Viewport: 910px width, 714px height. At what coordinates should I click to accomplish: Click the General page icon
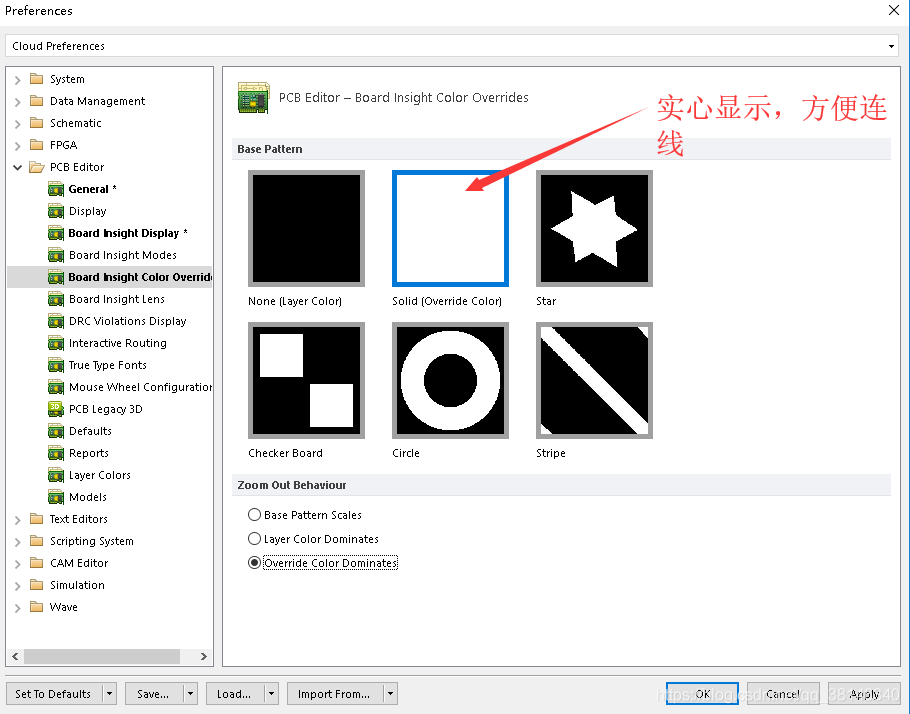[x=56, y=189]
